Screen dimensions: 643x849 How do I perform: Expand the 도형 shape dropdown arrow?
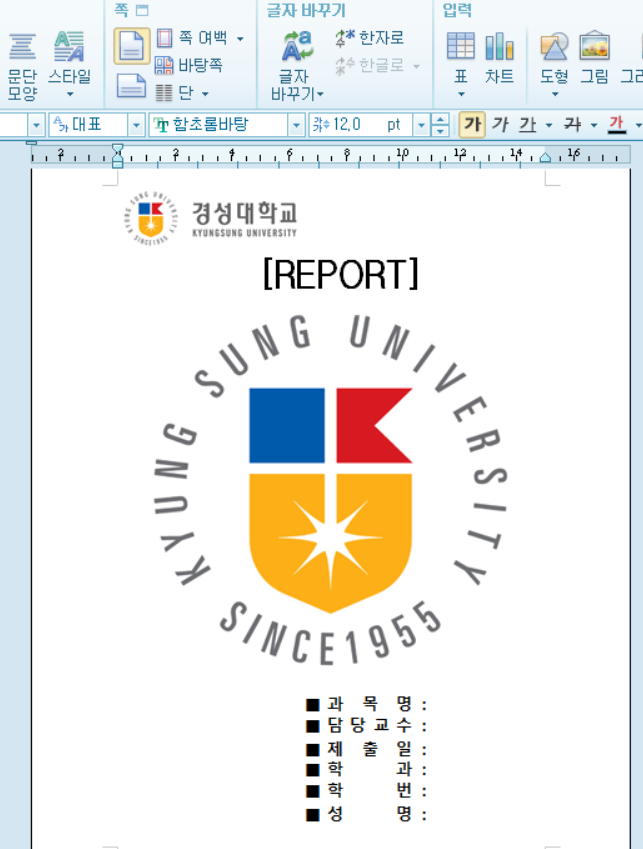tap(555, 95)
